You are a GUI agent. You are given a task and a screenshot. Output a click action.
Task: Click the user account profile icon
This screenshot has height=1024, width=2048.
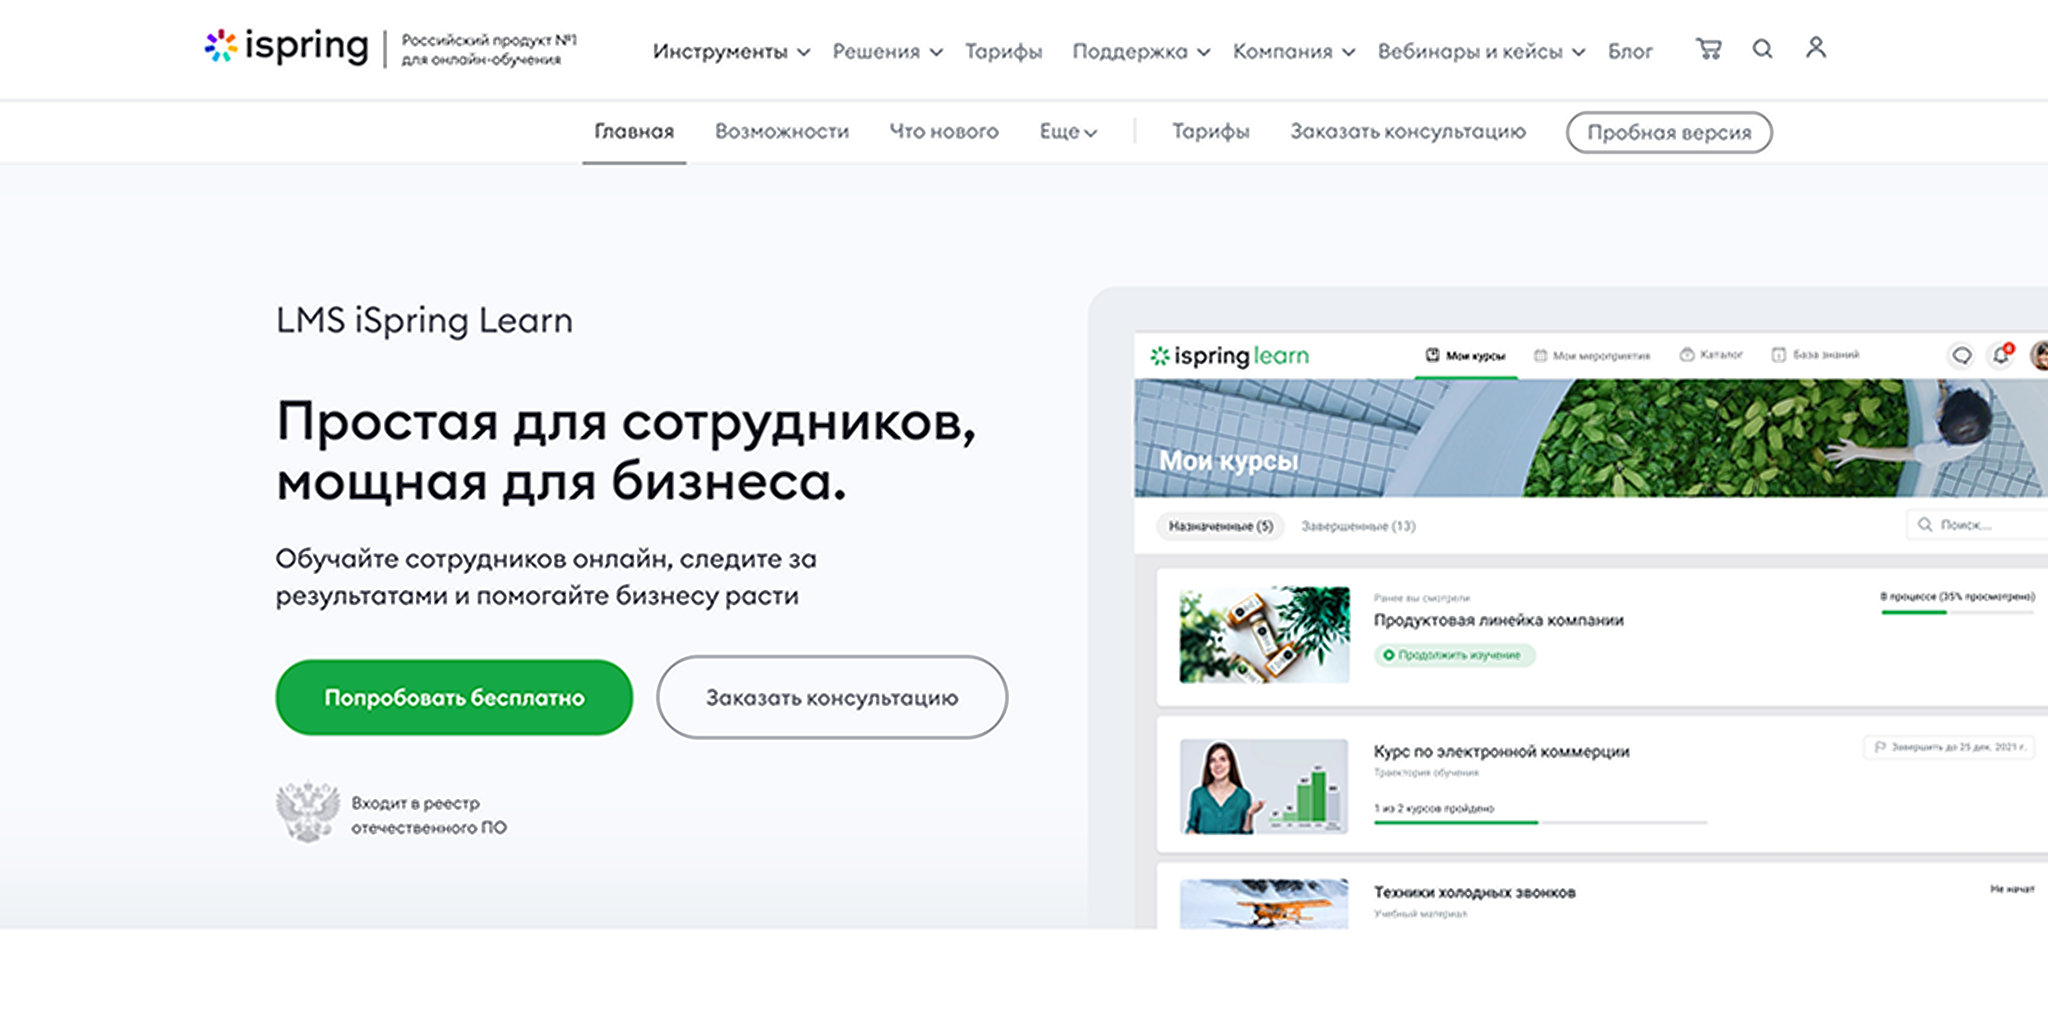[x=1816, y=47]
